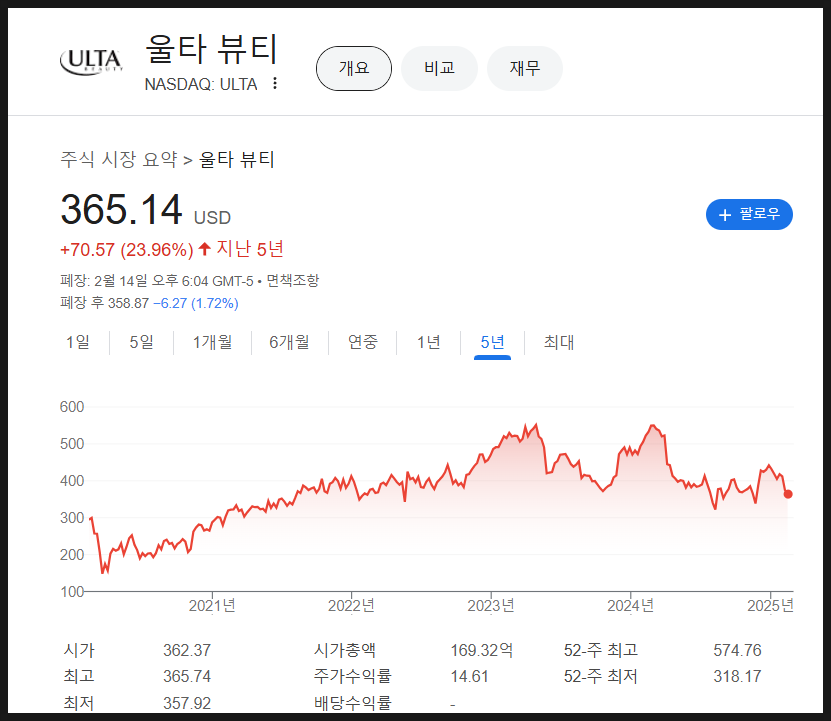831x721 pixels.
Task: Click the 2022년 axis label
Action: pyautogui.click(x=351, y=605)
